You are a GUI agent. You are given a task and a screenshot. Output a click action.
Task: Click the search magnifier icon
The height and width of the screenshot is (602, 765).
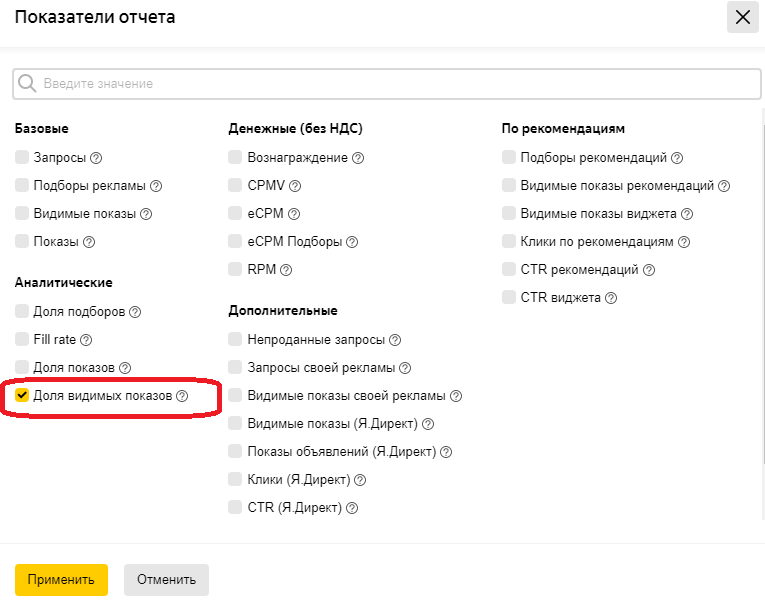(x=27, y=83)
